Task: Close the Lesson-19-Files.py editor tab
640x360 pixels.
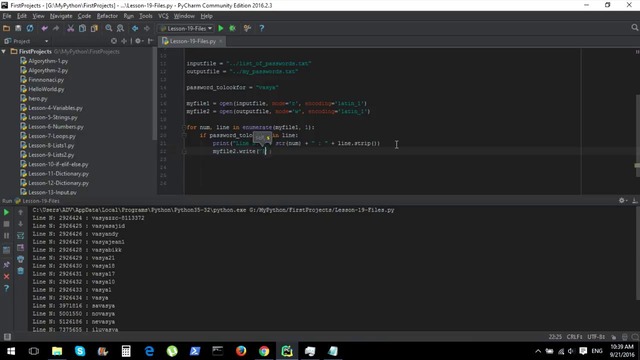Action: click(221, 41)
